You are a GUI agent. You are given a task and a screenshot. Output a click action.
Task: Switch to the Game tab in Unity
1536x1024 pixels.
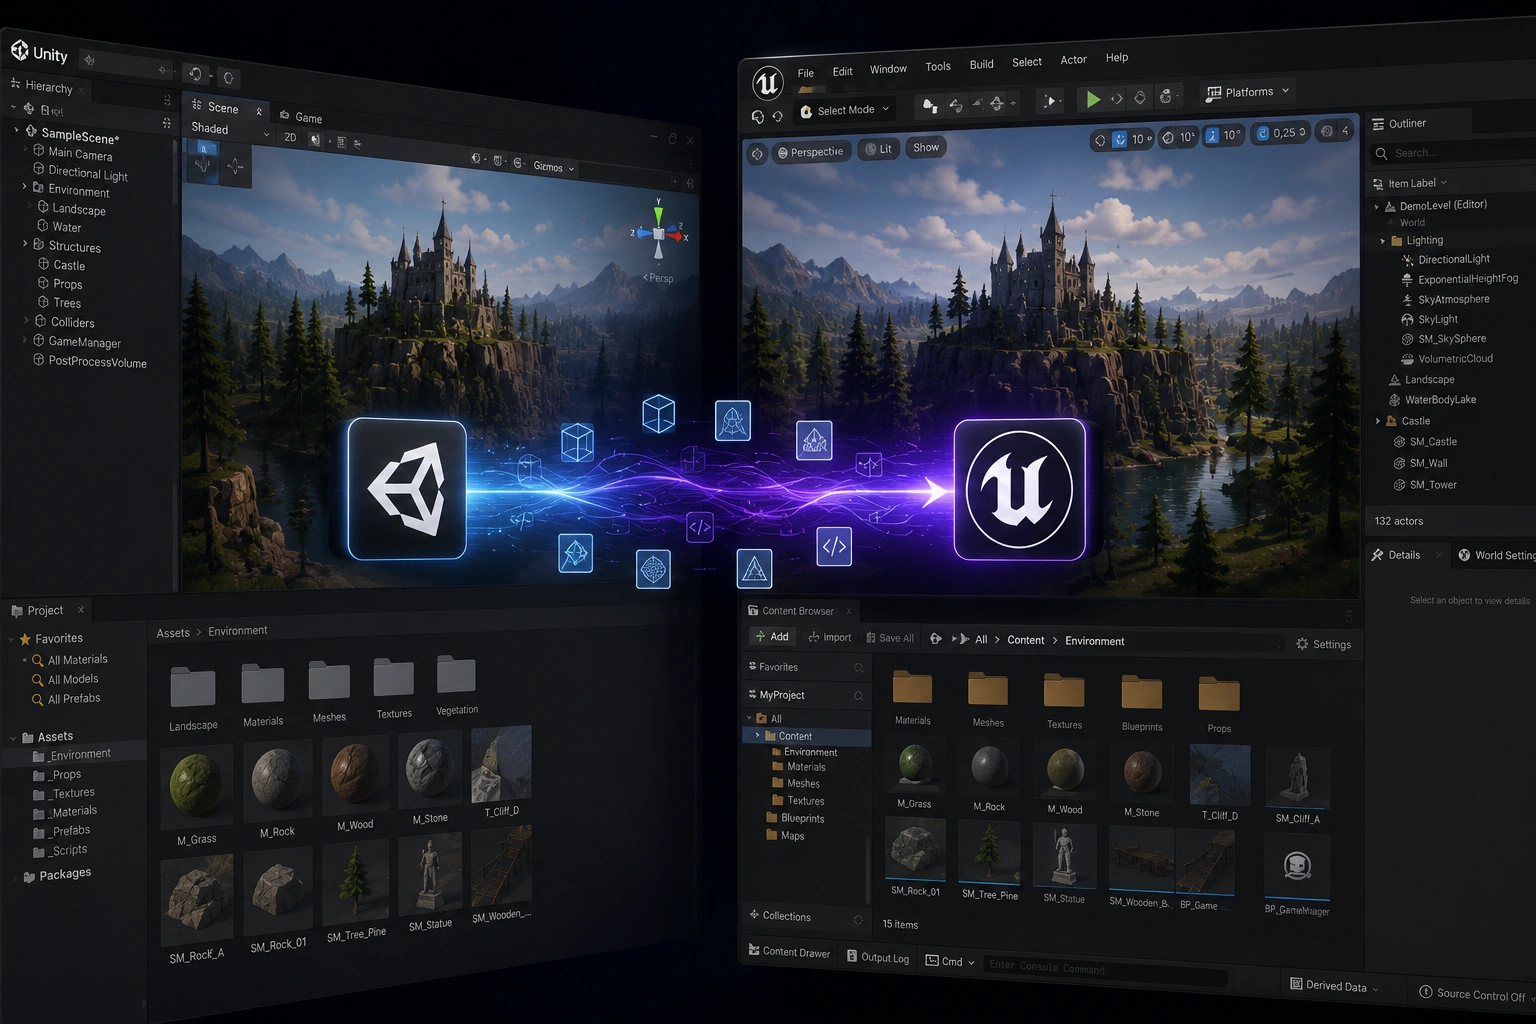click(301, 117)
